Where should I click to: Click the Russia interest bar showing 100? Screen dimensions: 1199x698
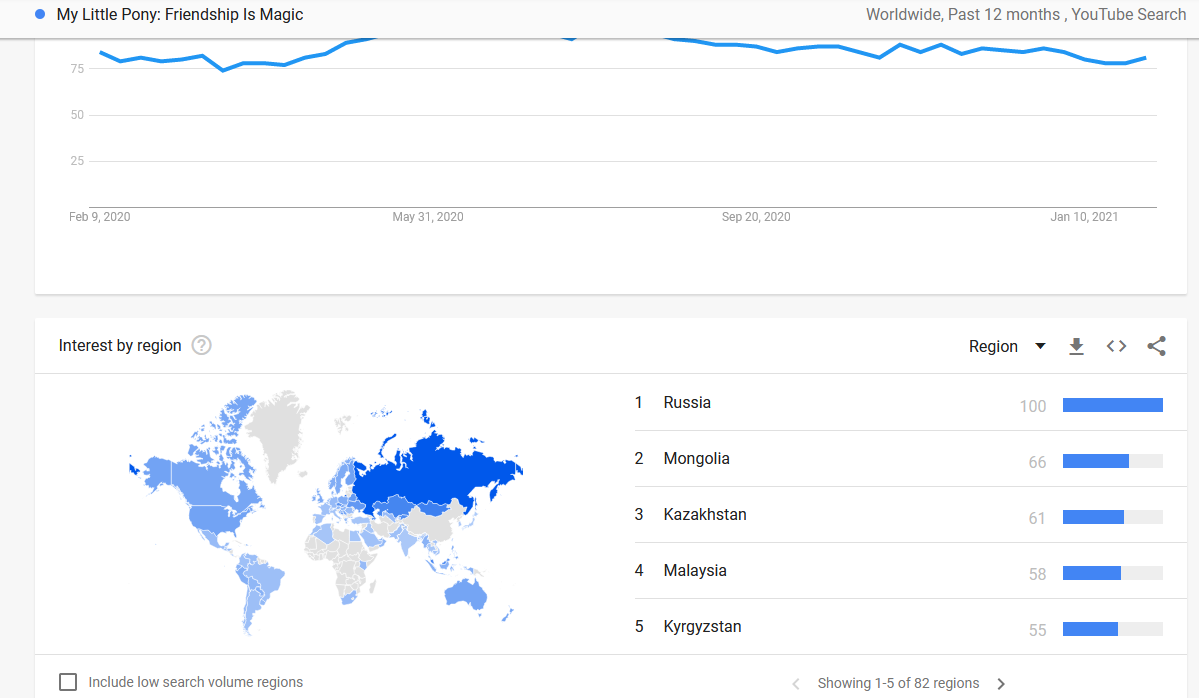click(1112, 405)
